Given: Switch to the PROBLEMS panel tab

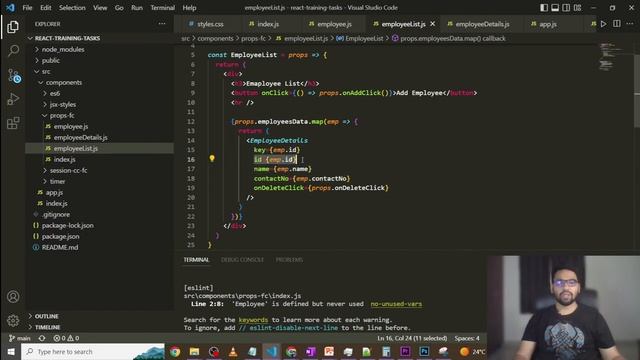Looking at the screenshot, I should click(289, 260).
